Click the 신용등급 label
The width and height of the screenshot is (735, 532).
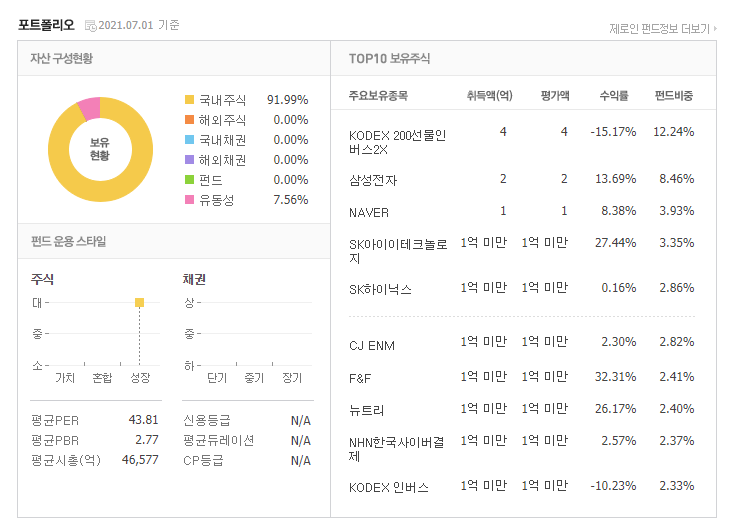tap(207, 420)
